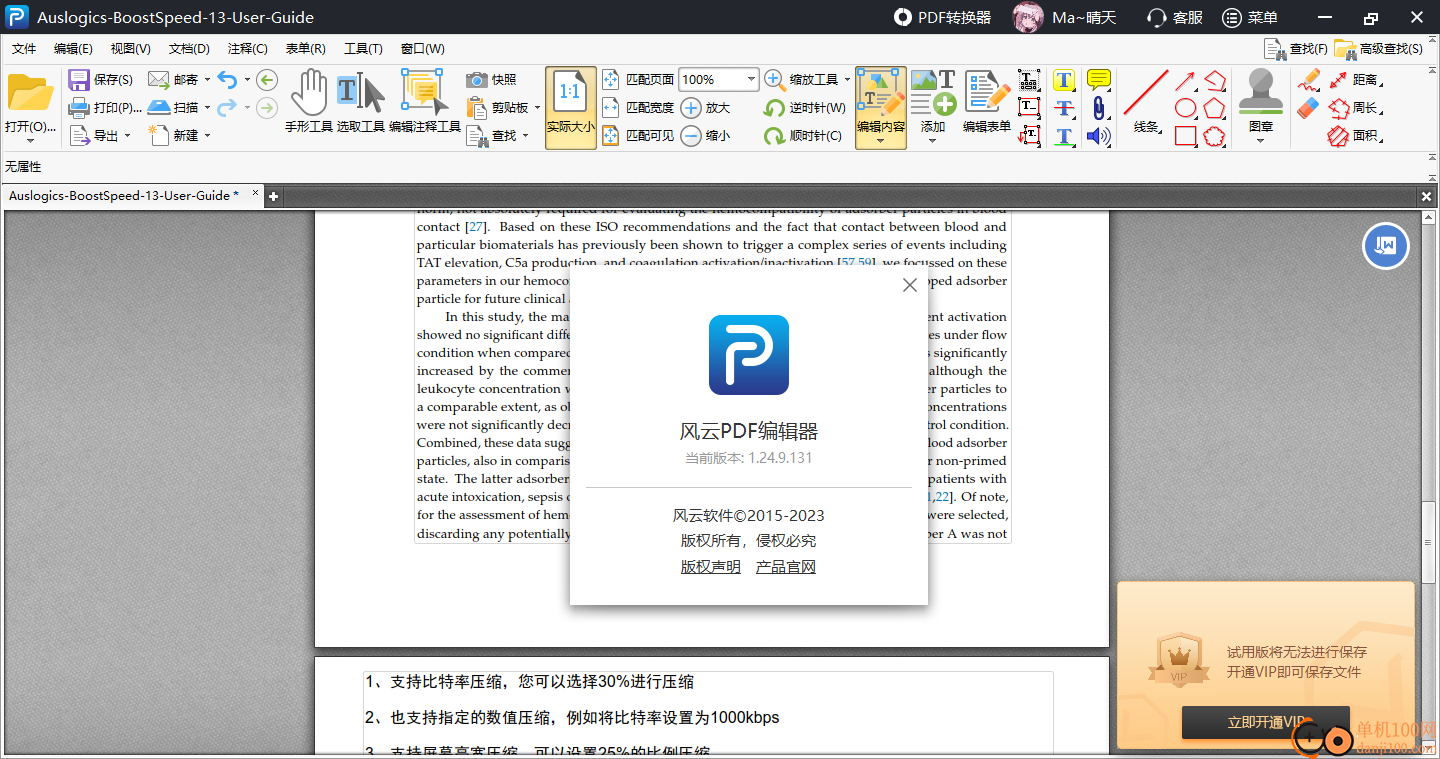Click the copyright statement link in dialog
Screen dimensions: 1440x759
[x=711, y=567]
